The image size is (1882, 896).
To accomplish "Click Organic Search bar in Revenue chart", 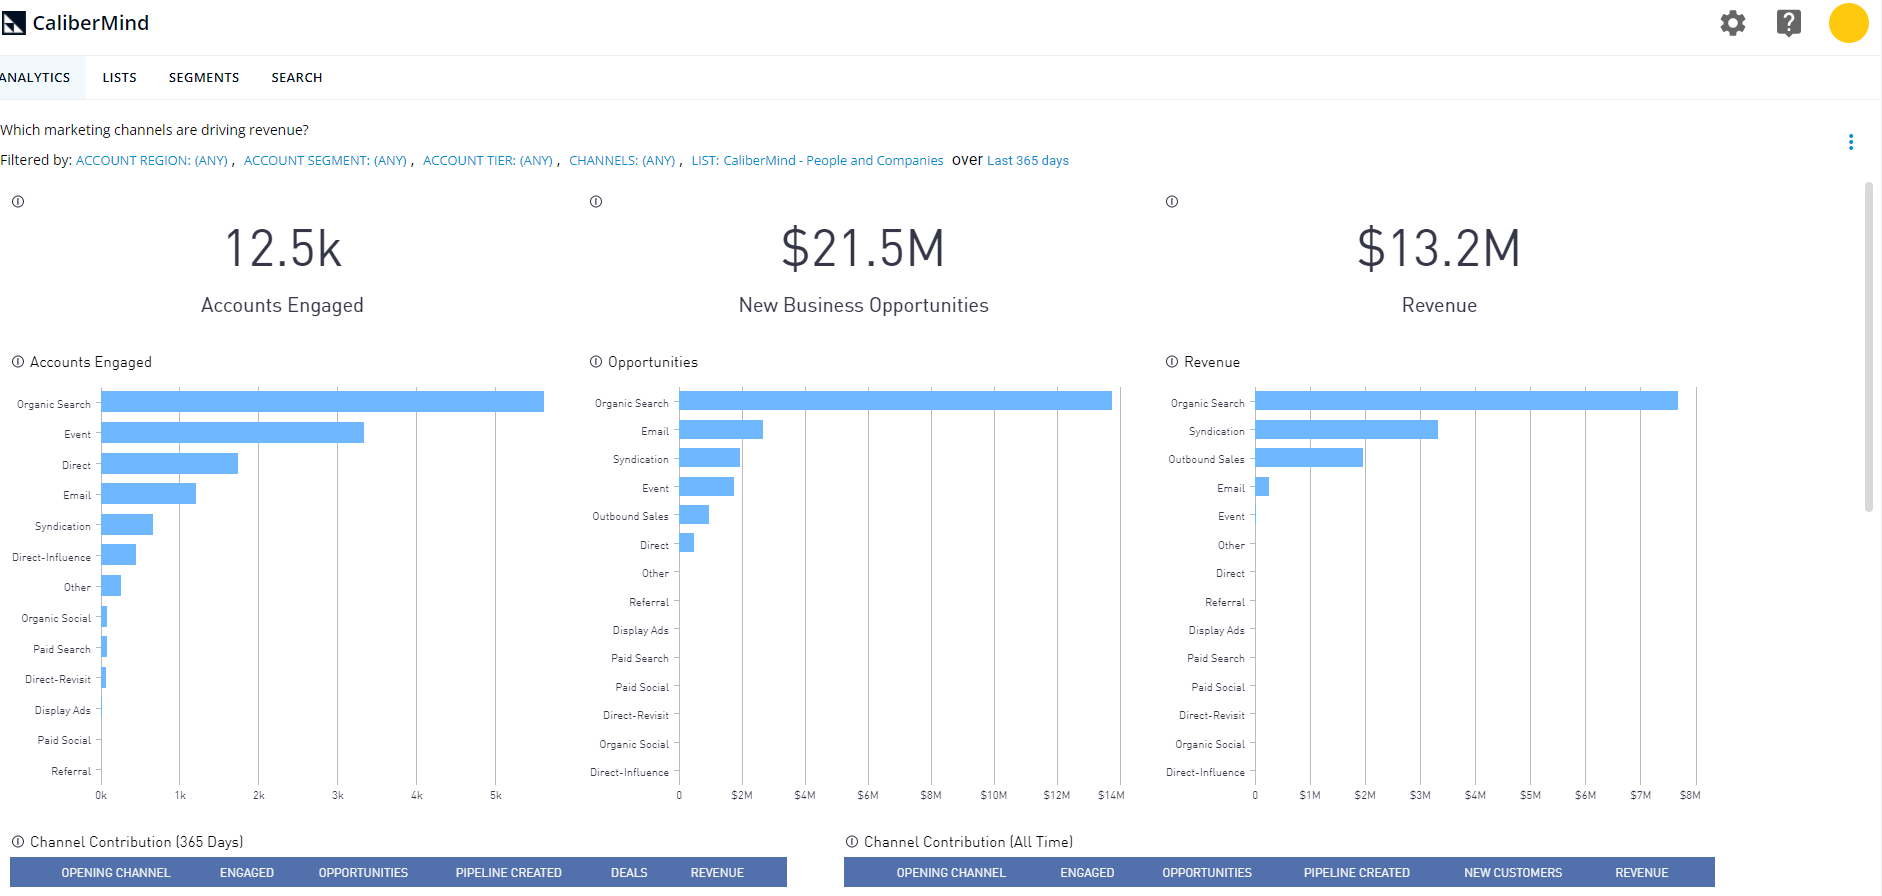I will click(1467, 401).
